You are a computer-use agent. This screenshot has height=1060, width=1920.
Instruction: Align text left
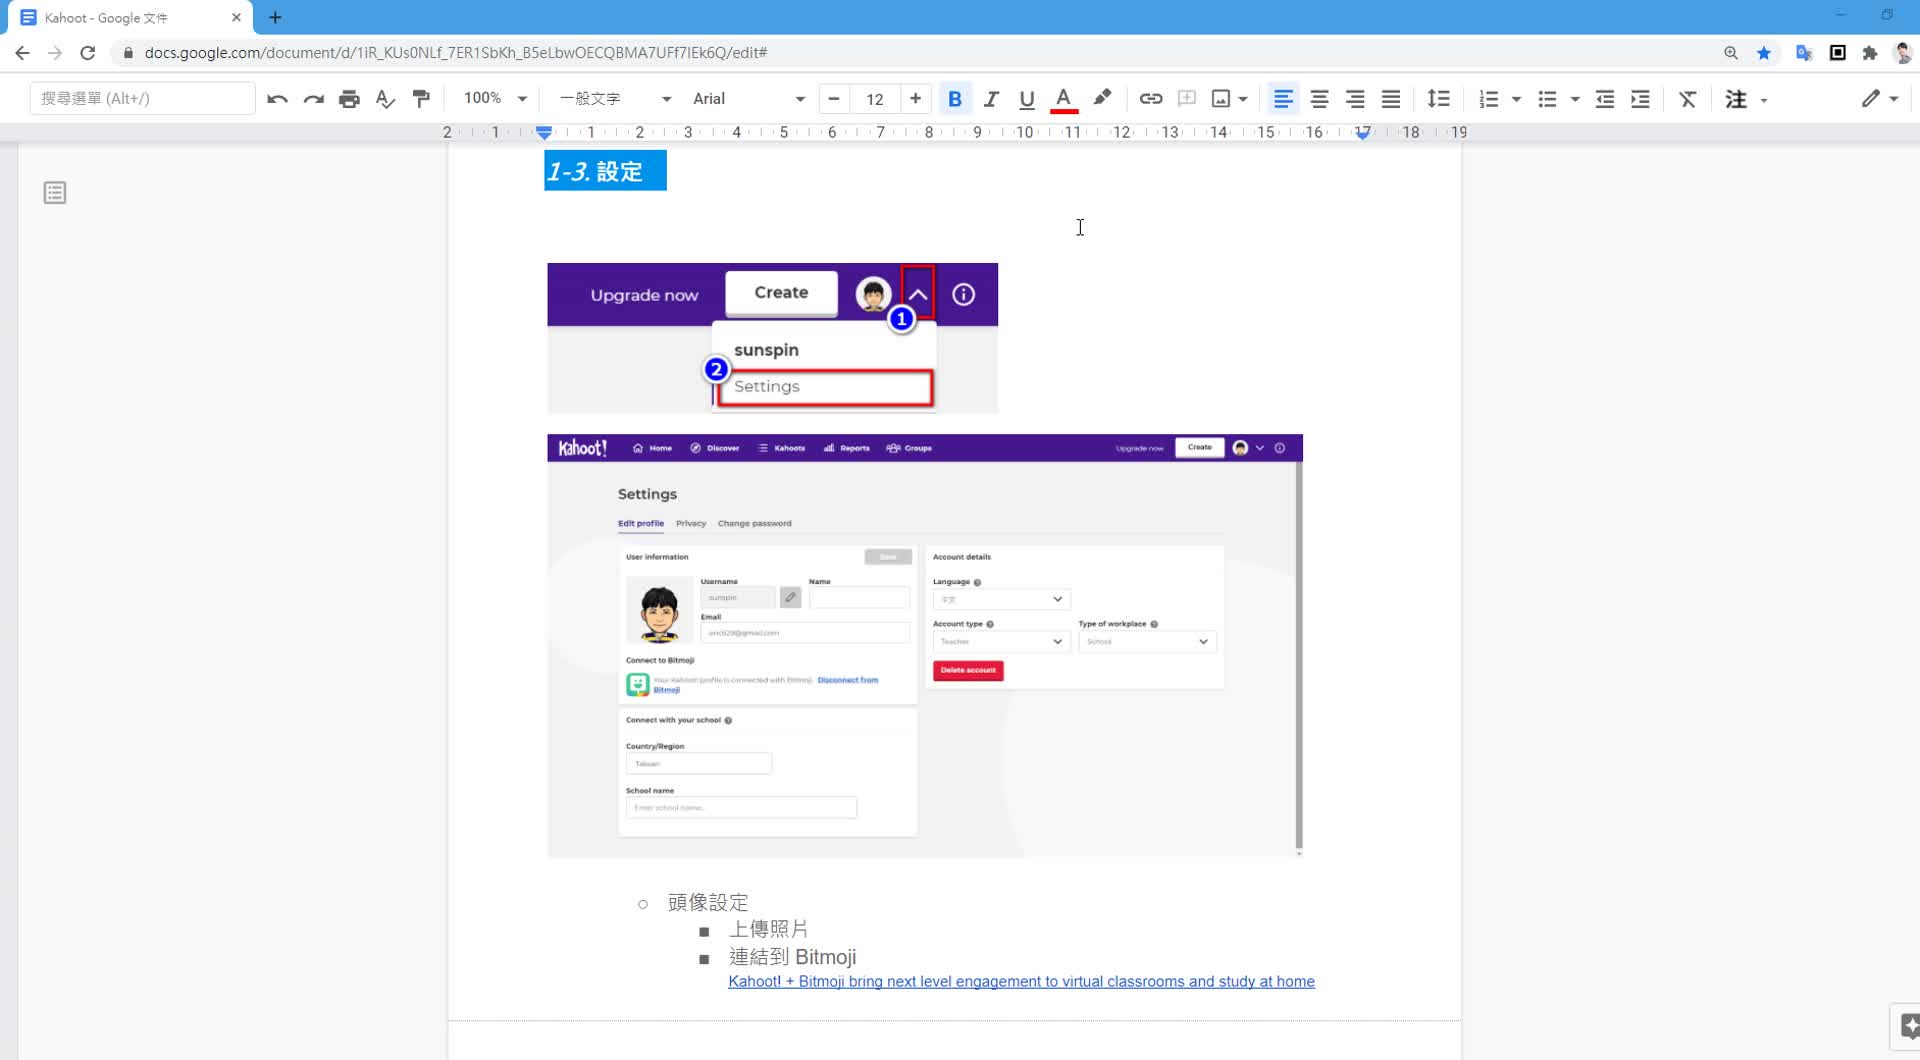point(1283,98)
